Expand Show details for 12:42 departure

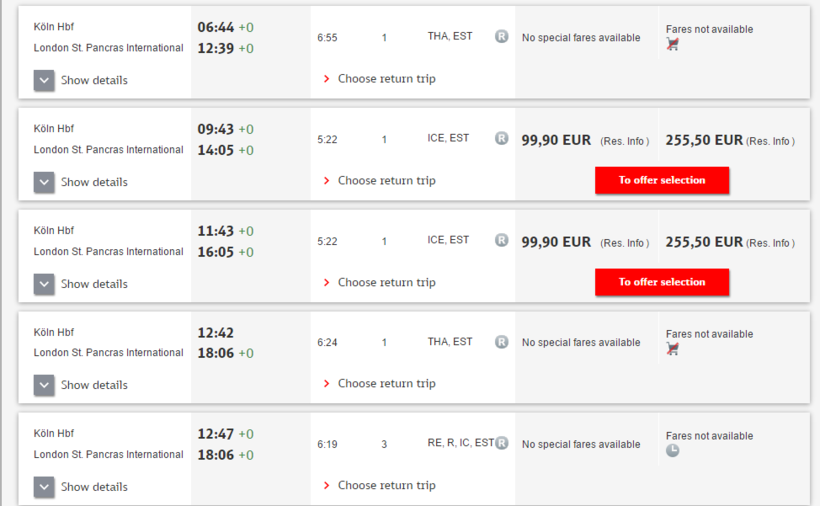pos(44,385)
